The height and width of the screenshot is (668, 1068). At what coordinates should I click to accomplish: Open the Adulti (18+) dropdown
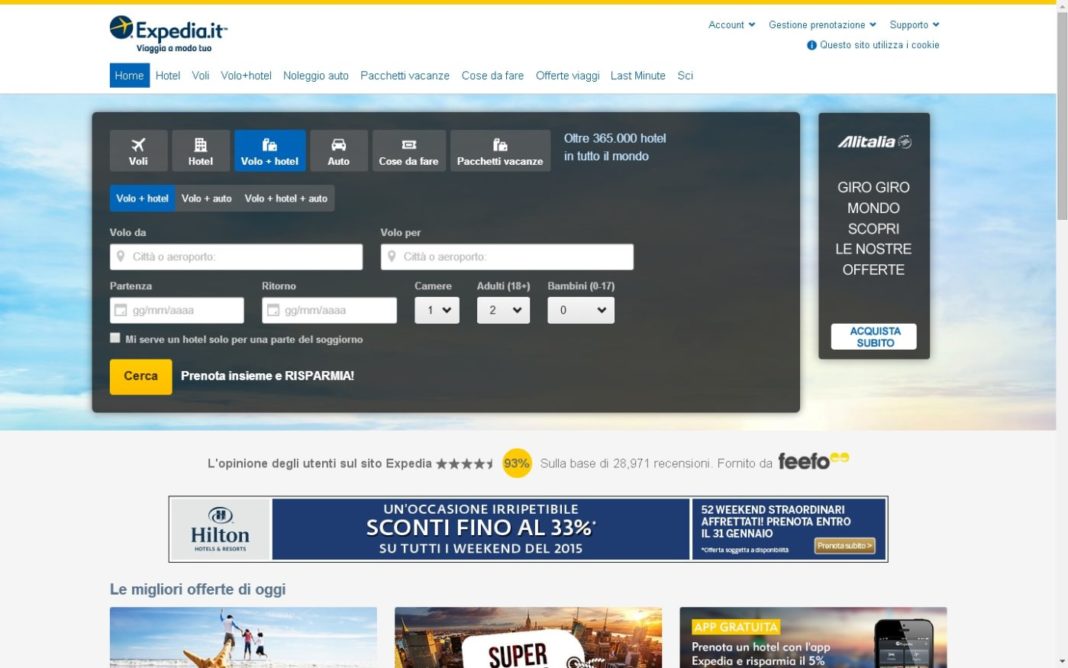[x=503, y=311]
